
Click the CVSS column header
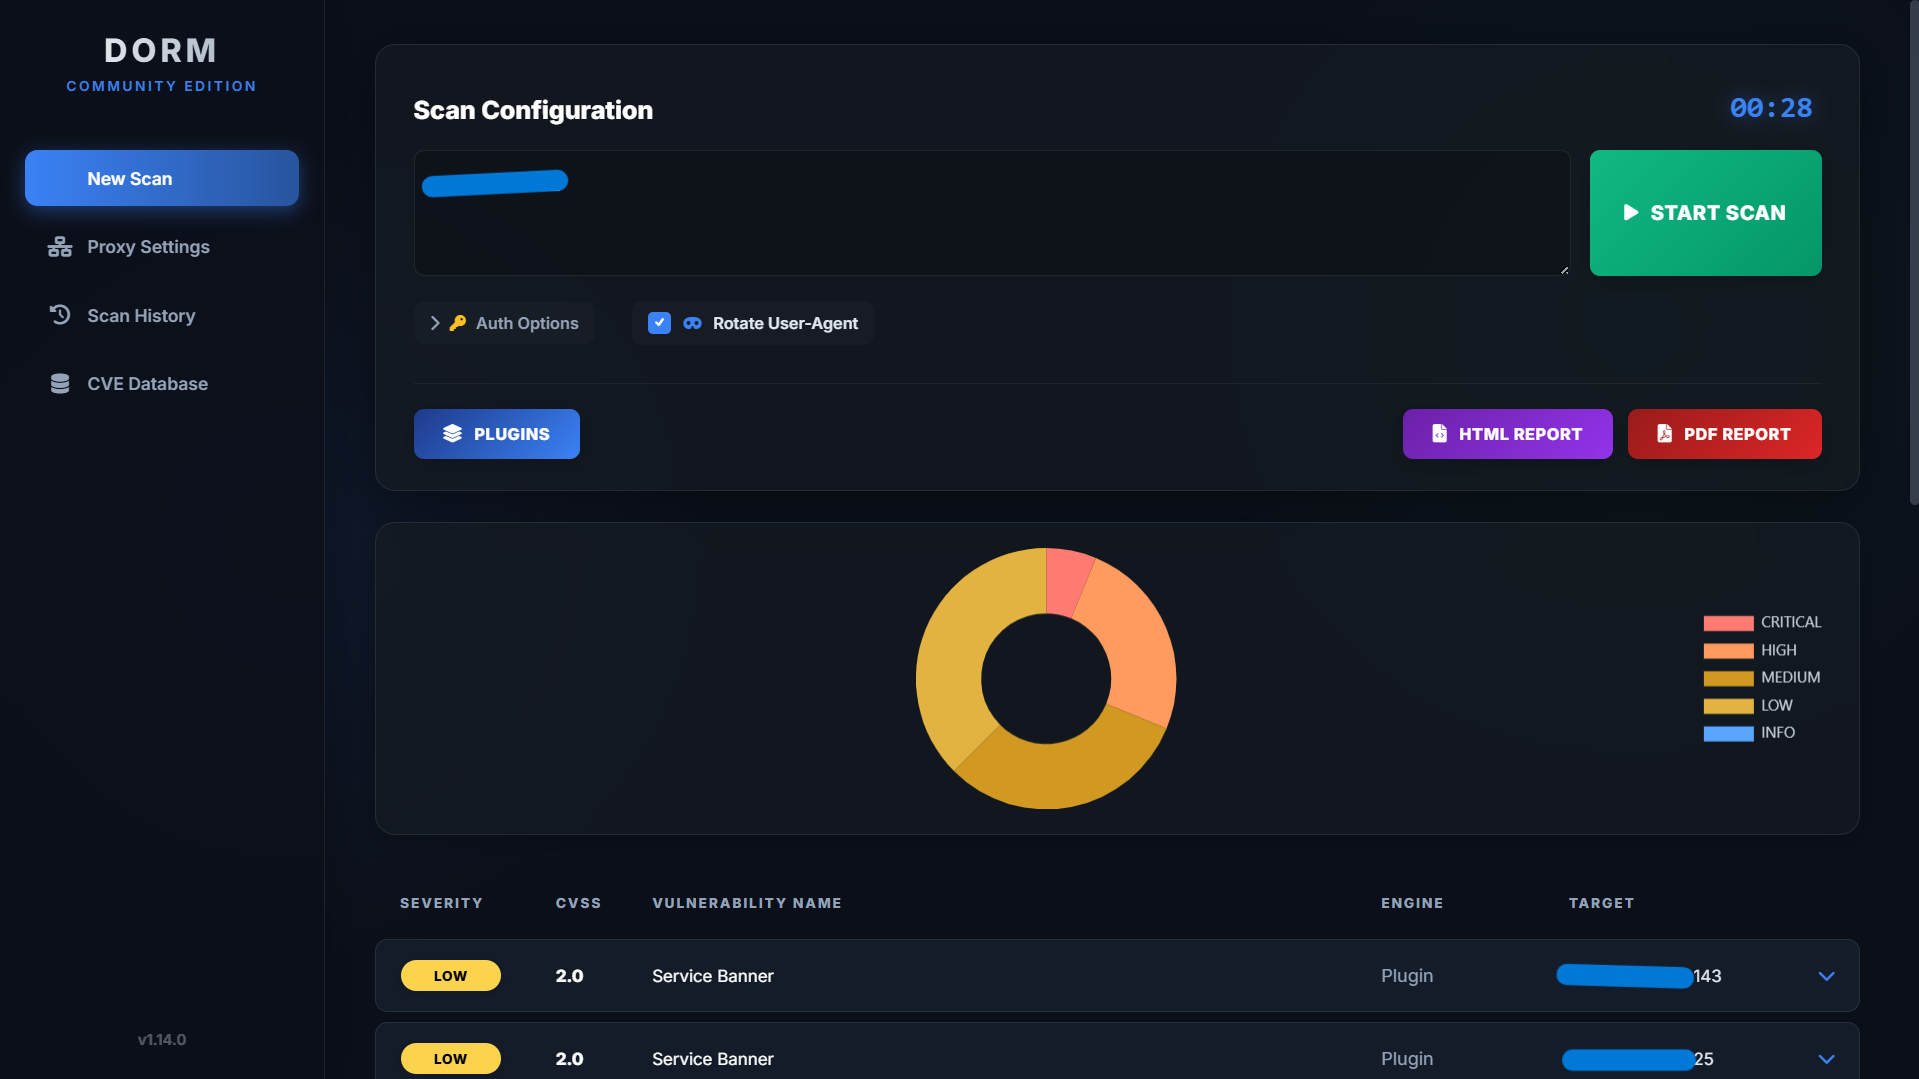point(578,903)
